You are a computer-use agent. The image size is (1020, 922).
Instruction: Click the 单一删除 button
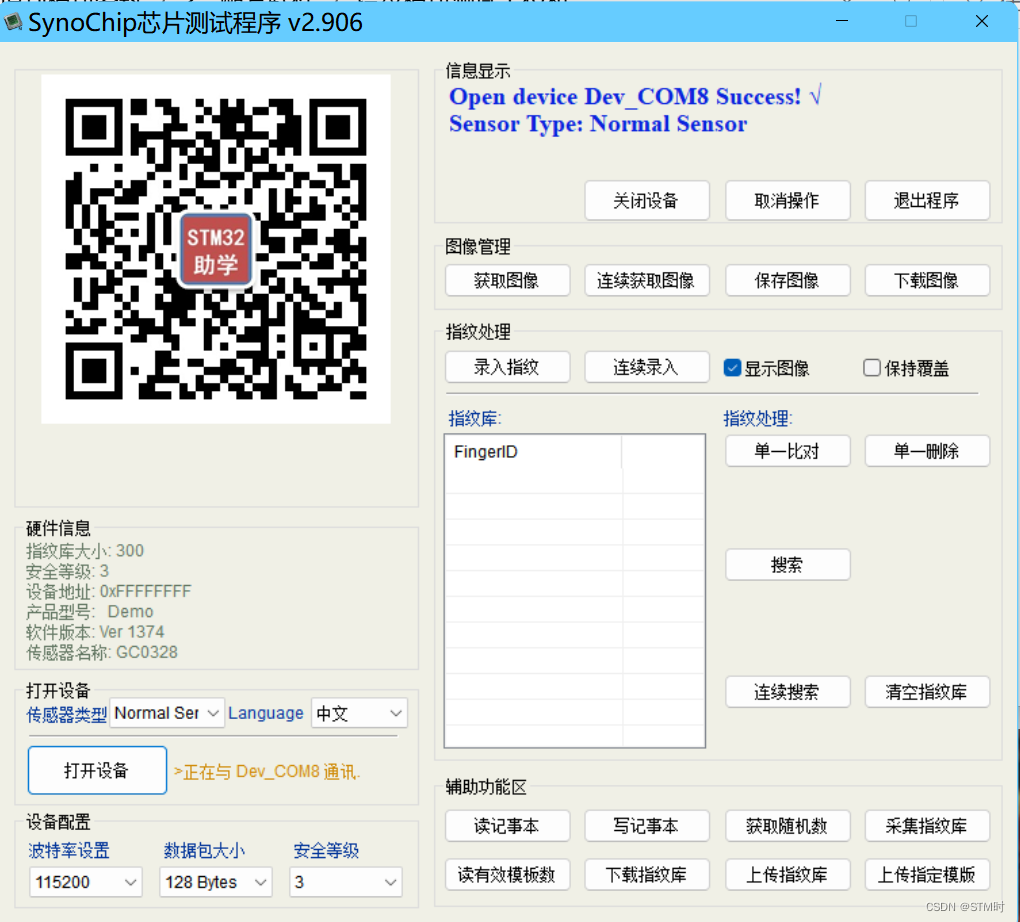pyautogui.click(x=927, y=451)
